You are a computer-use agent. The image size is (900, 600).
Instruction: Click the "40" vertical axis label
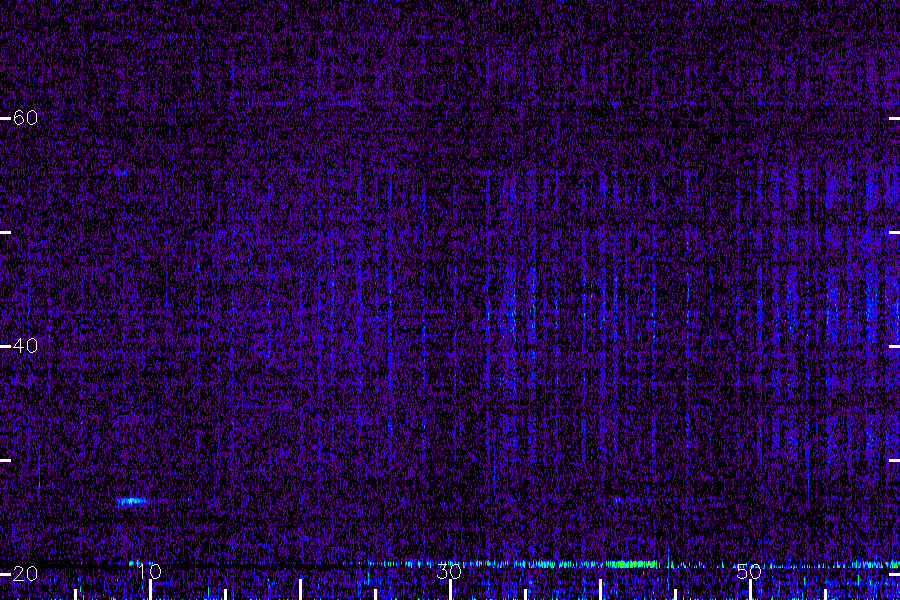(25, 346)
